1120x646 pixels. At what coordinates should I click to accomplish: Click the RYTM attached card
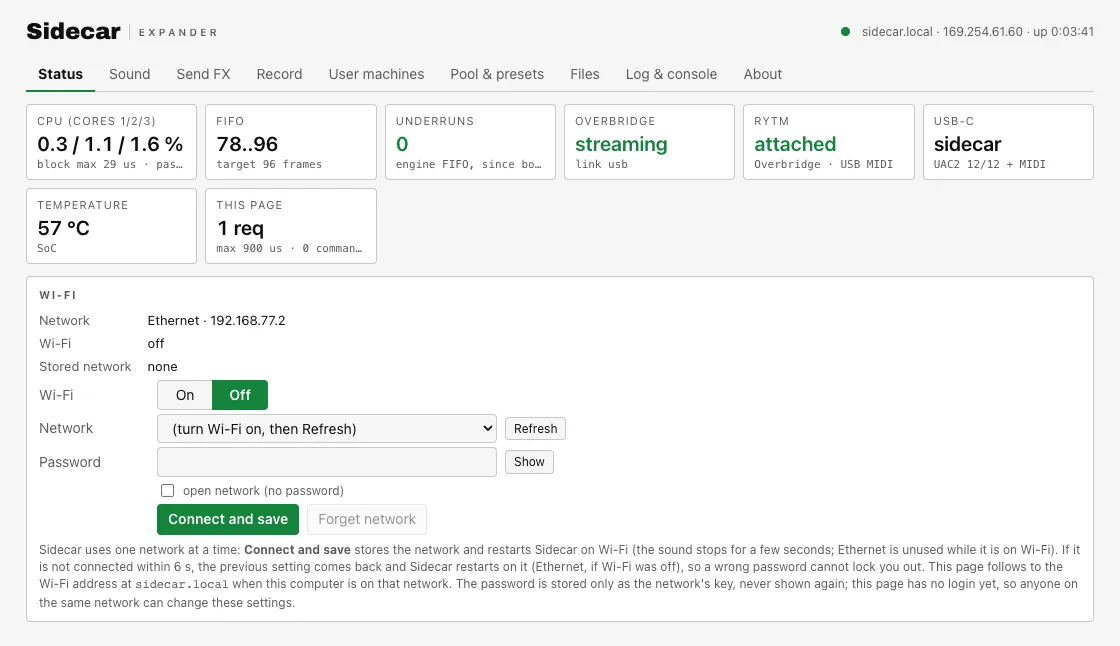pyautogui.click(x=829, y=142)
